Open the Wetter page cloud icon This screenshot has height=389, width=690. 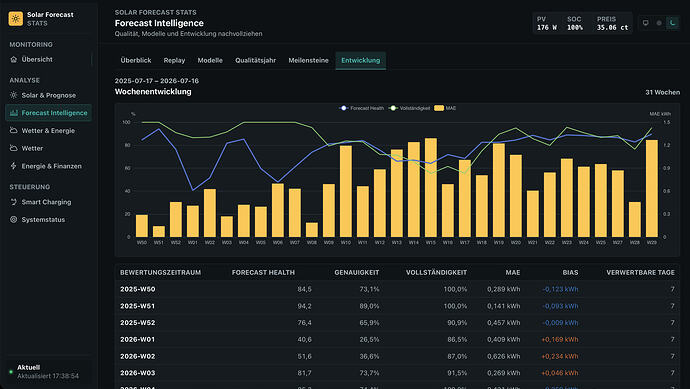(x=14, y=148)
